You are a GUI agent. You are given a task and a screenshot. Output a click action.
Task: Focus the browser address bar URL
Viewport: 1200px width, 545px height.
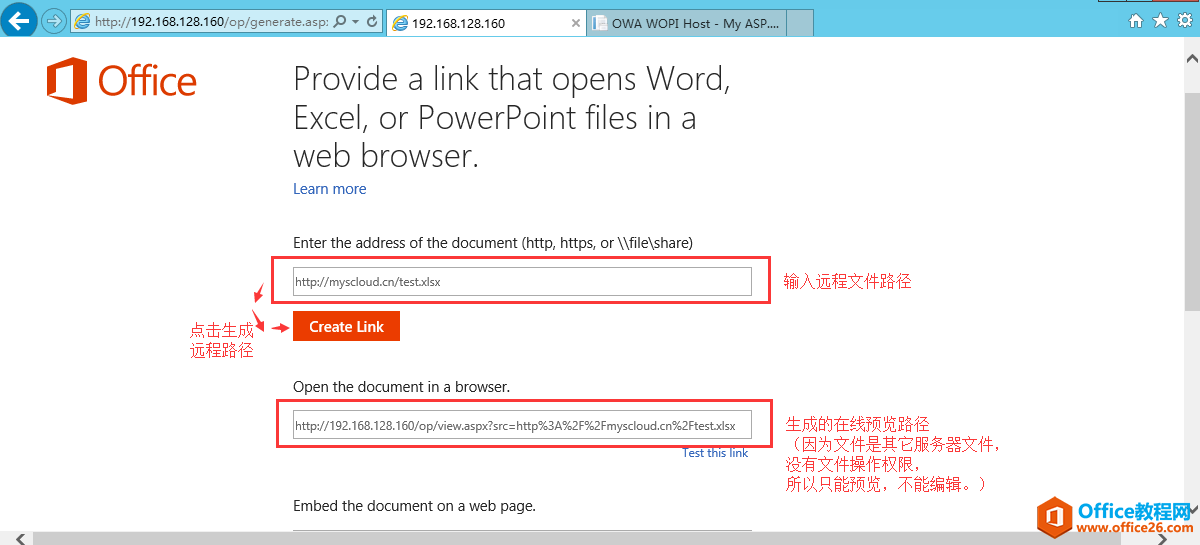click(x=210, y=21)
